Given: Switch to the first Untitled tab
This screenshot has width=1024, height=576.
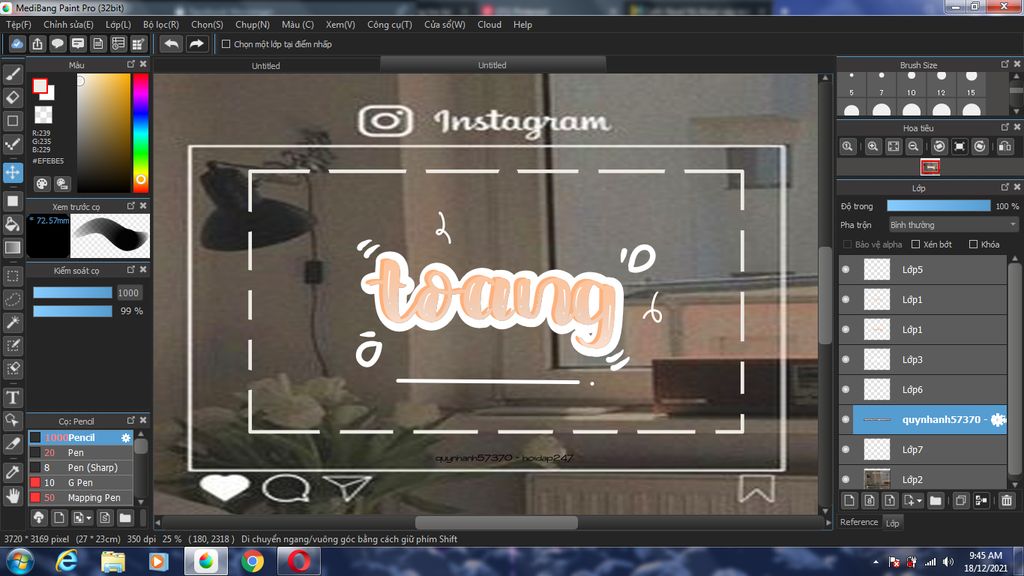Looking at the screenshot, I should (266, 65).
